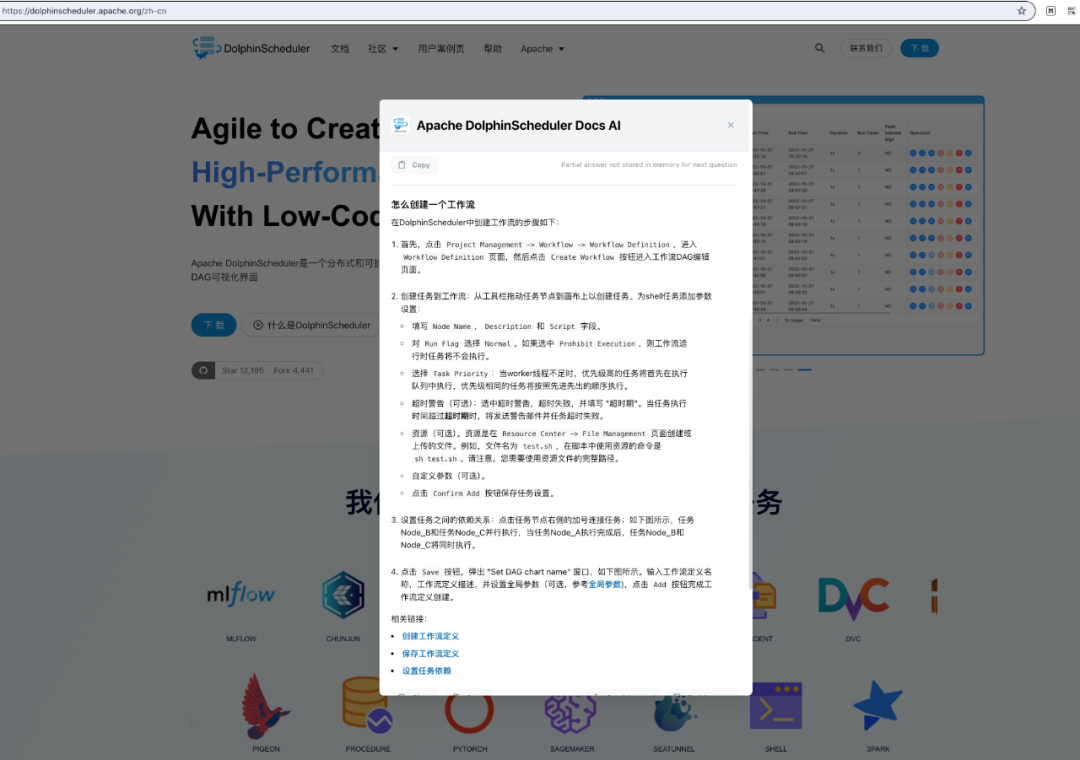The width and height of the screenshot is (1080, 760).
Task: Click the DolphinScheduler logo in the header
Action: pyautogui.click(x=251, y=48)
